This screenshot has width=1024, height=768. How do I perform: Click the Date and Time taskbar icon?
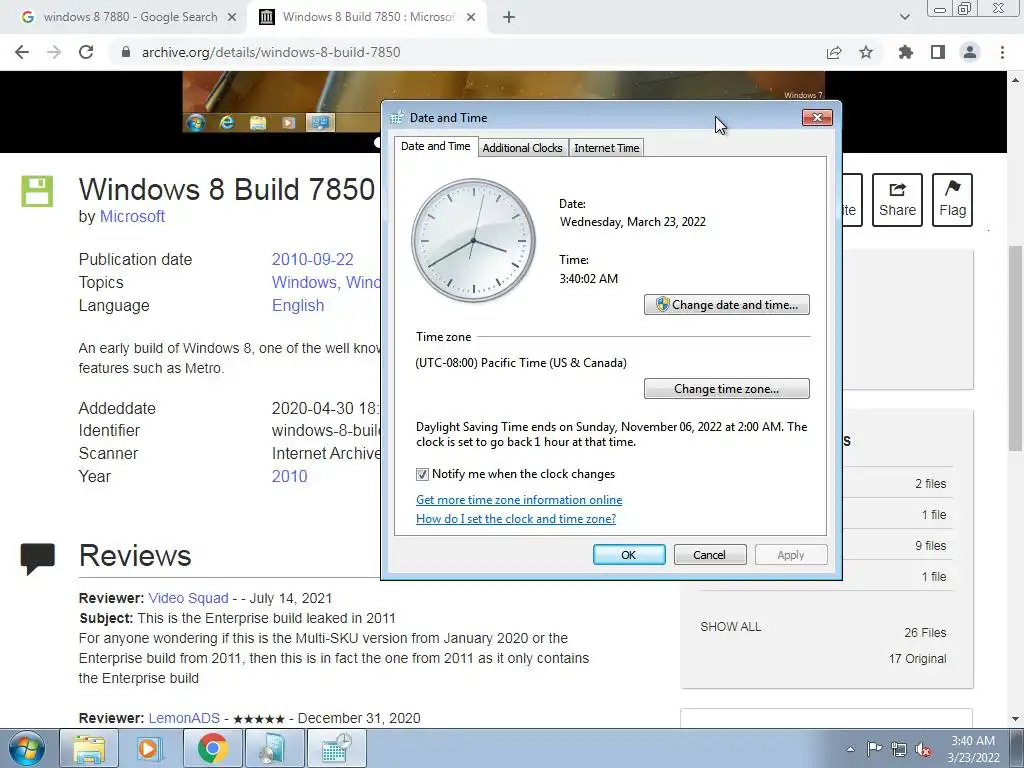click(337, 748)
